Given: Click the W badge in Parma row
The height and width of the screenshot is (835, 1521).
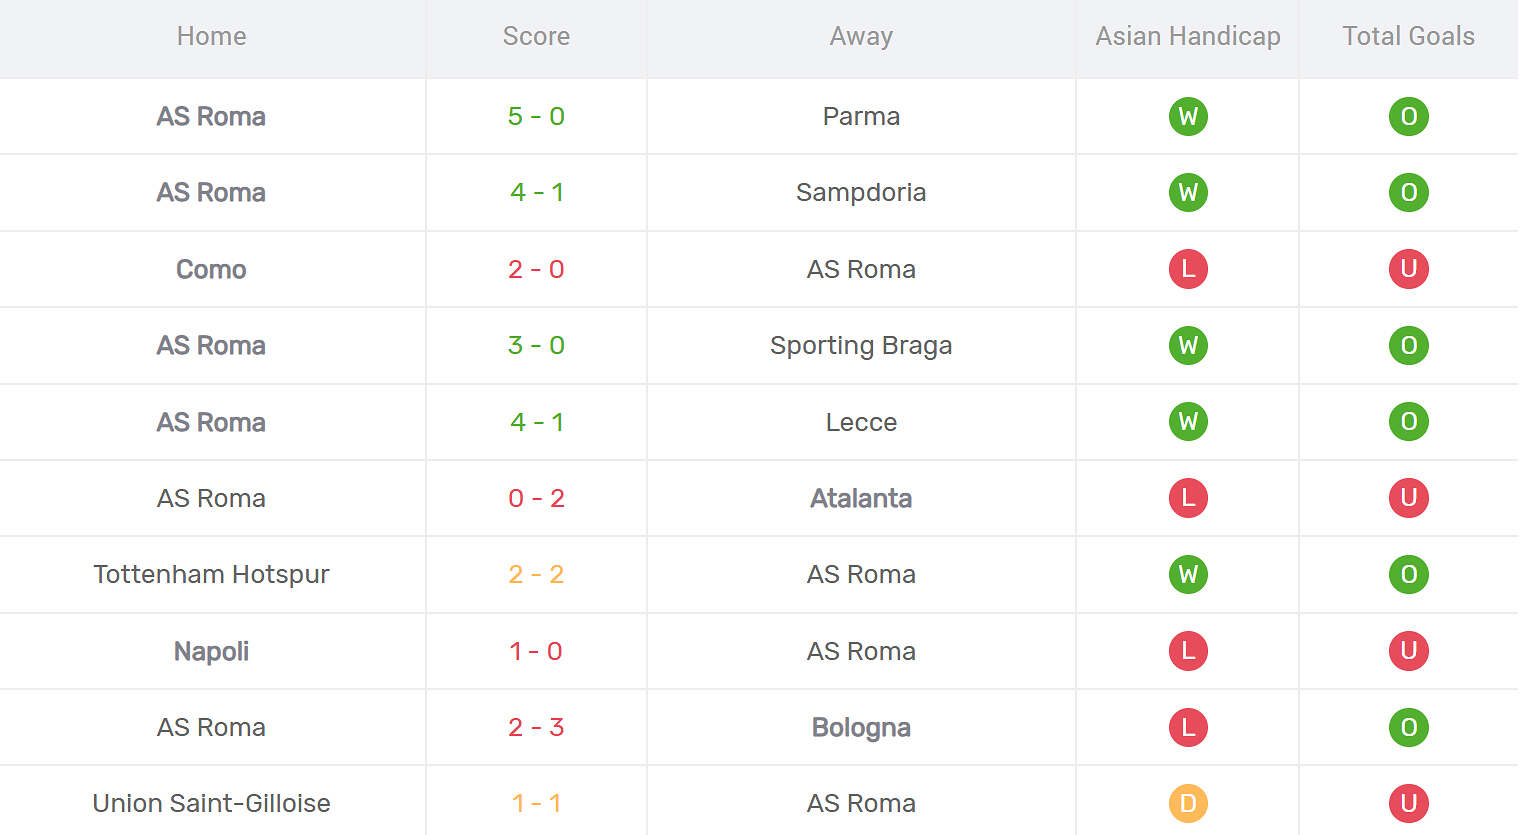Looking at the screenshot, I should click(x=1188, y=116).
